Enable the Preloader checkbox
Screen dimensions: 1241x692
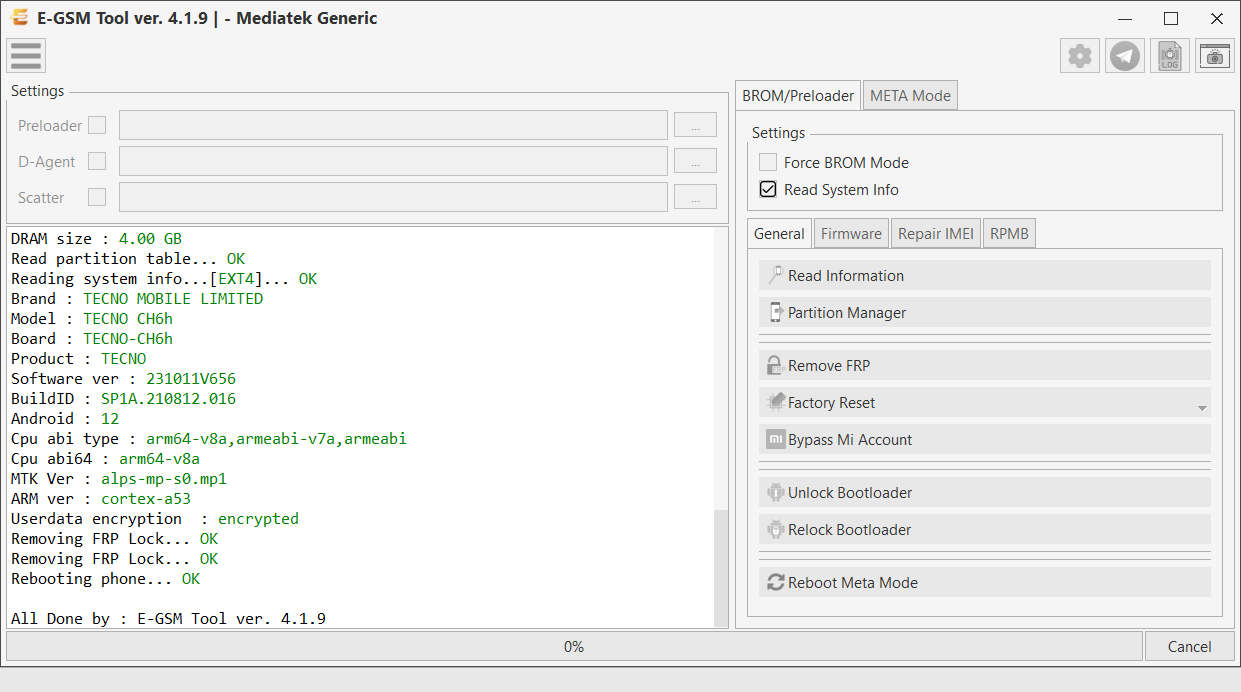pos(97,125)
